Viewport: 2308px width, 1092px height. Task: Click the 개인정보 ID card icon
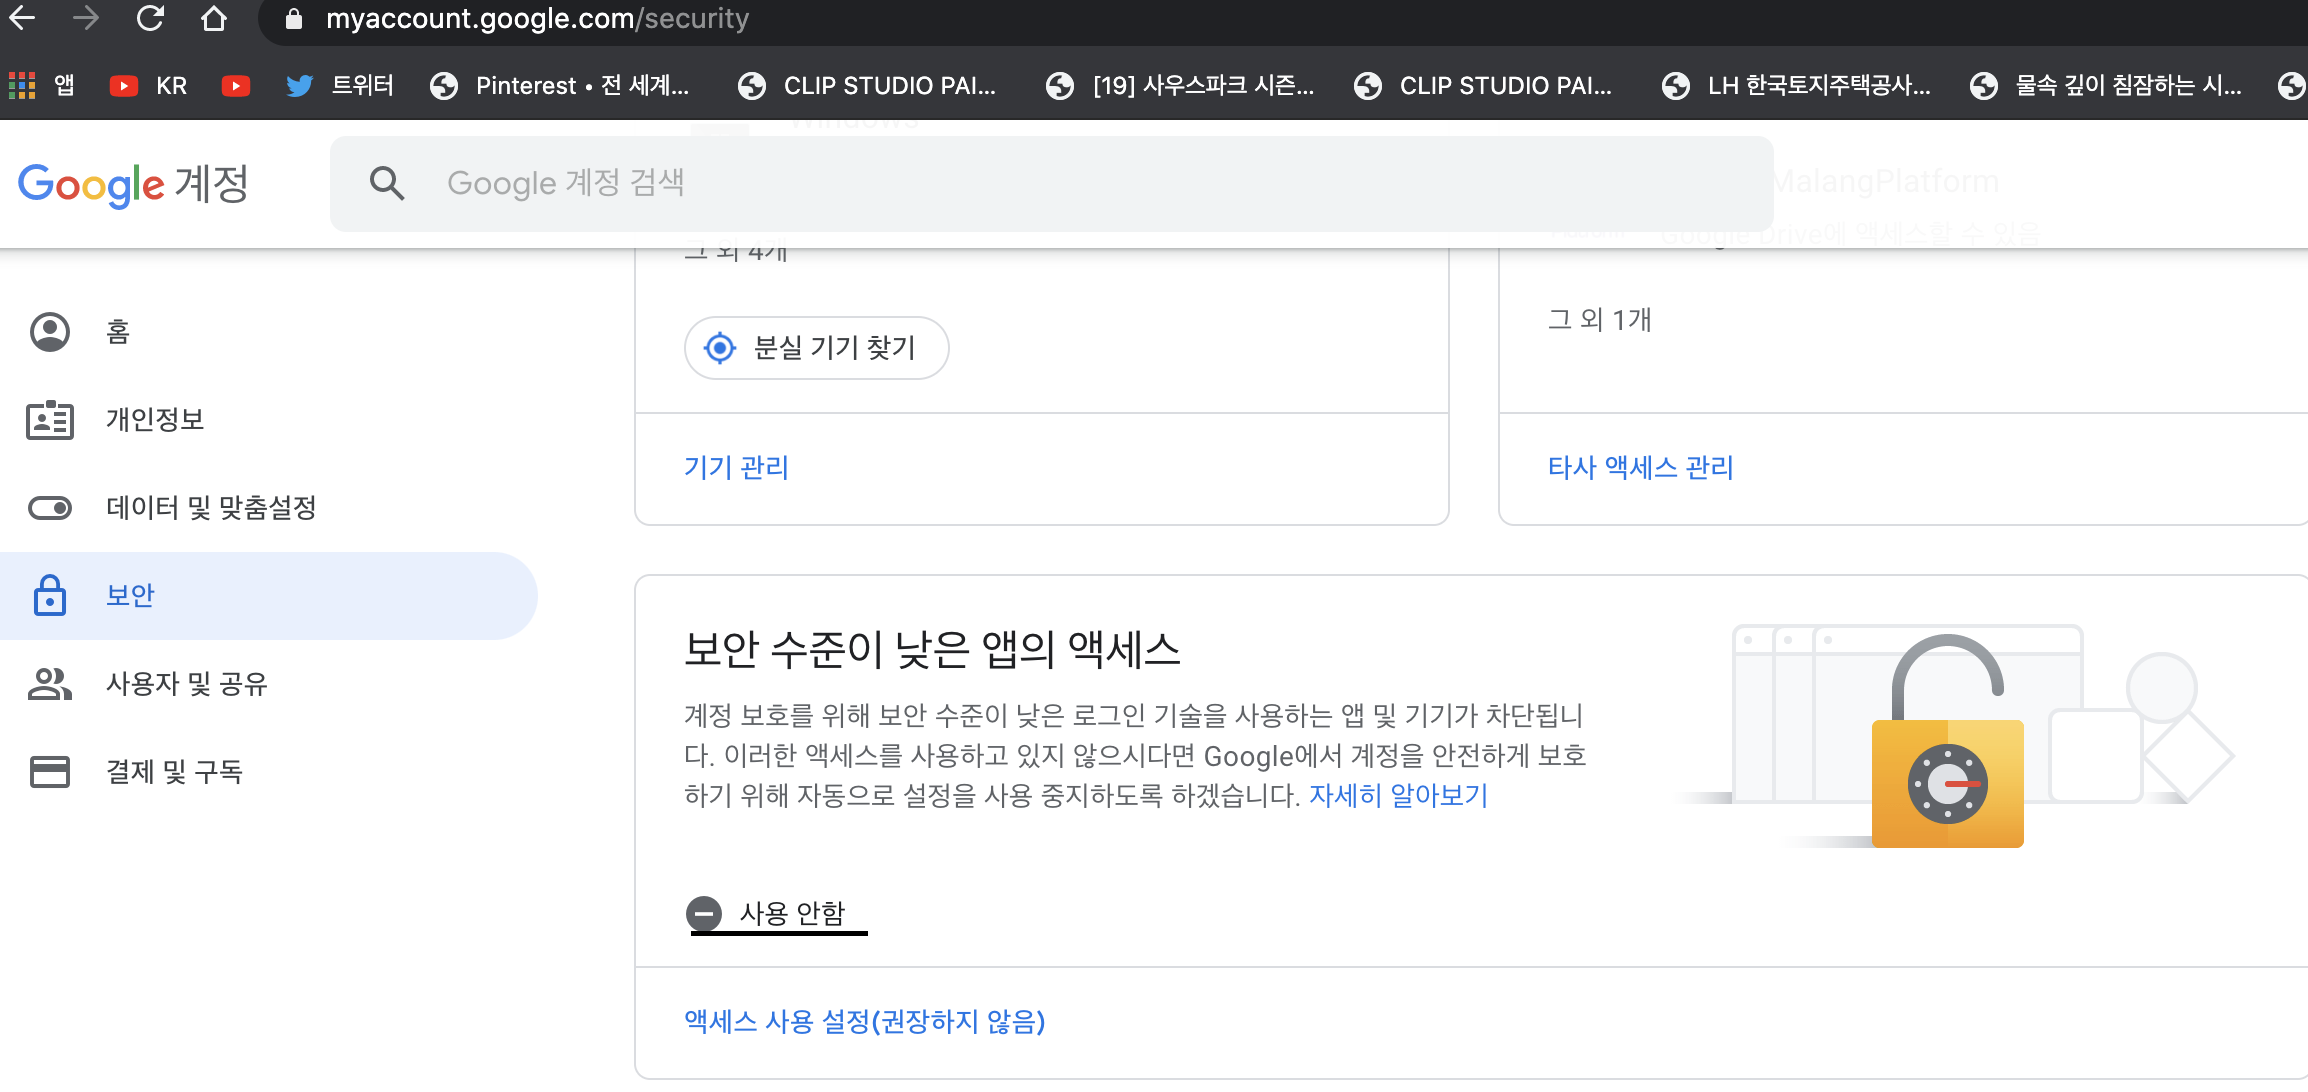pos(50,420)
